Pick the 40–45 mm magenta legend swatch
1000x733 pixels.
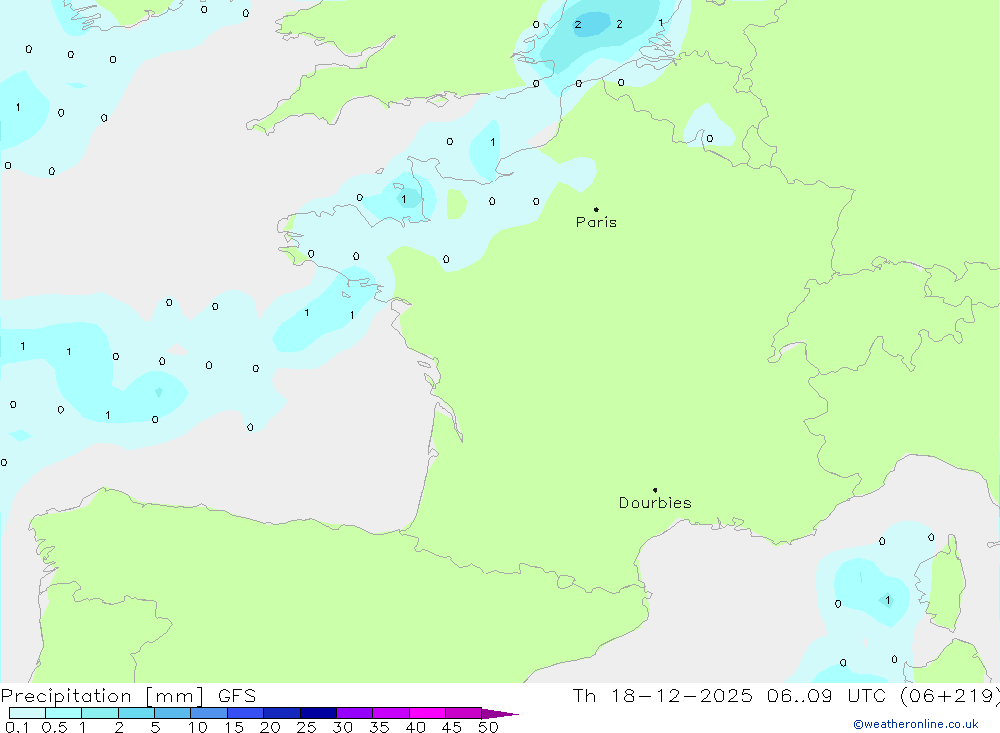coord(427,713)
